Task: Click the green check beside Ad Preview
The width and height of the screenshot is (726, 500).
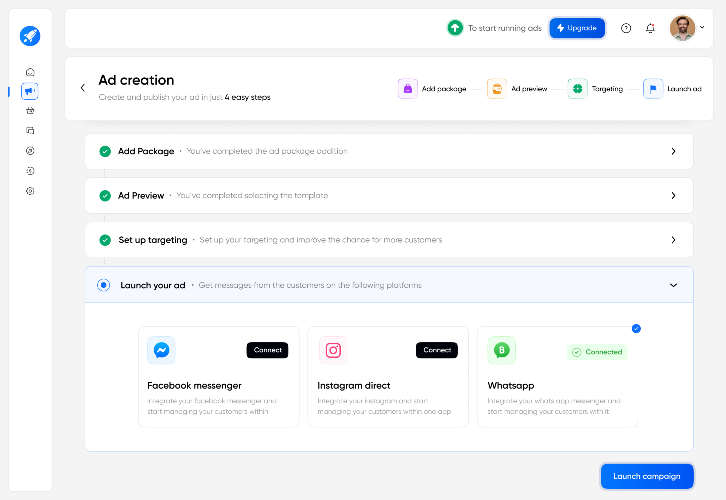Action: 105,196
